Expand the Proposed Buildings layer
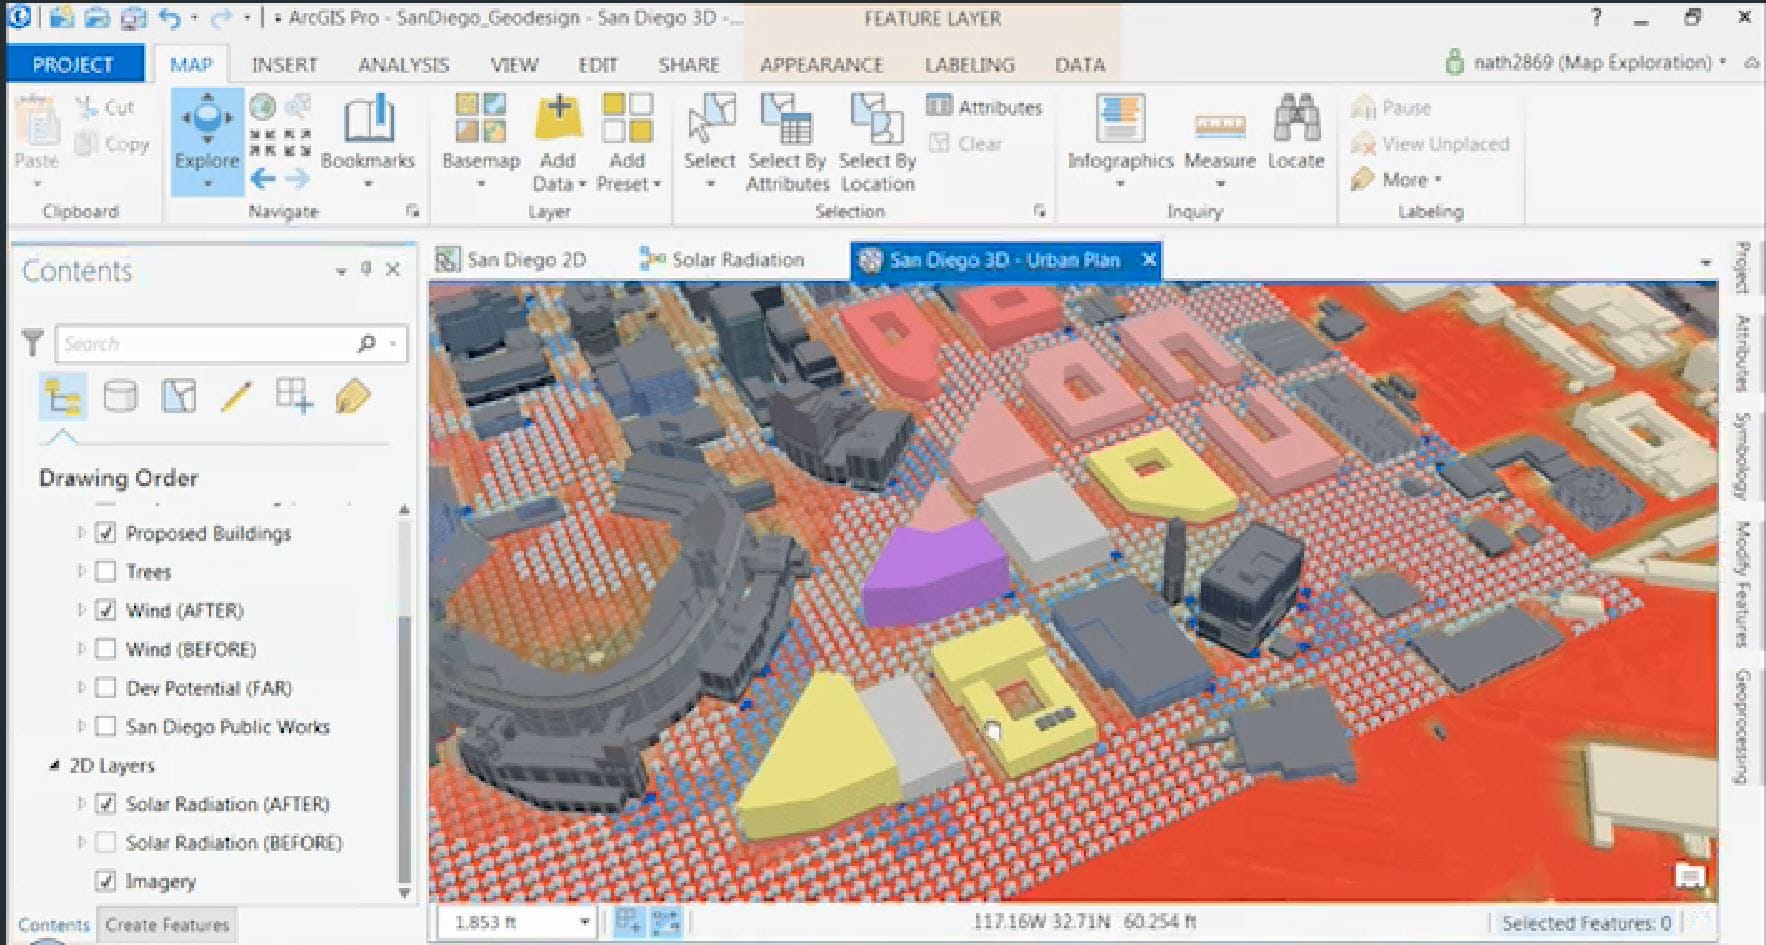Screen dimensions: 1766x945 point(81,533)
